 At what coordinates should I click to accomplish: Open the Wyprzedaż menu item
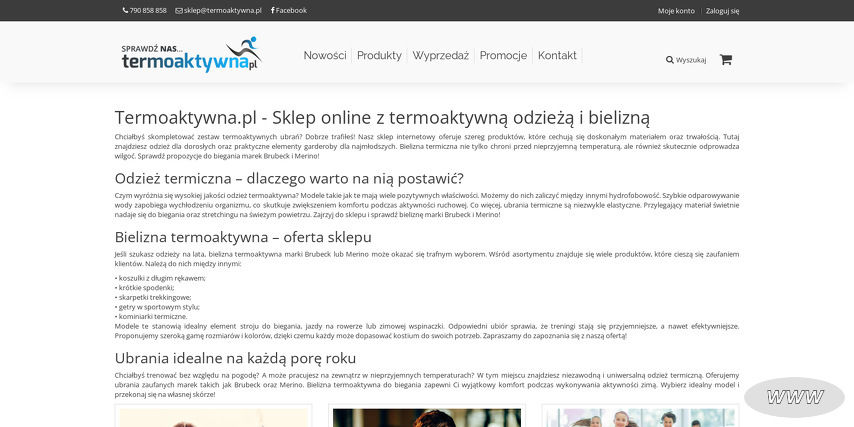click(x=441, y=56)
